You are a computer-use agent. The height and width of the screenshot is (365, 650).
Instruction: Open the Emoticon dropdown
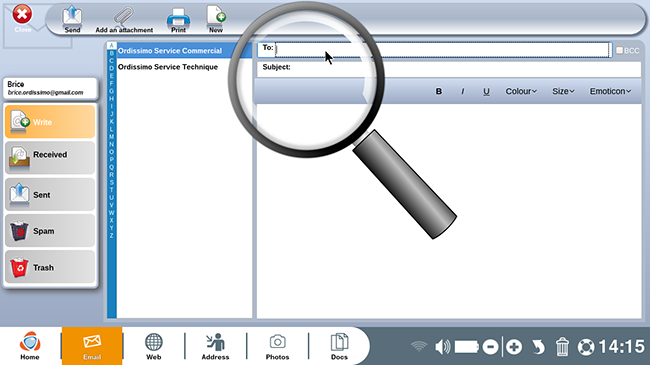[610, 91]
